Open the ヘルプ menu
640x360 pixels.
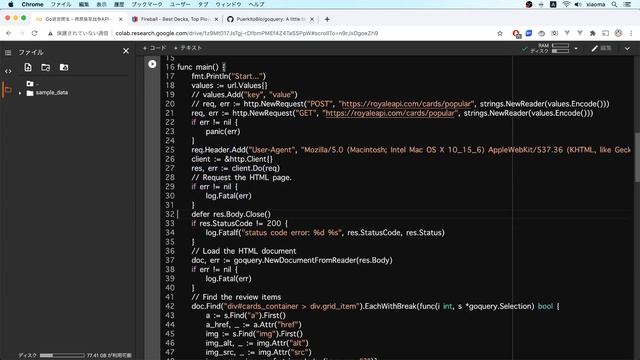pyautogui.click(x=256, y=4)
